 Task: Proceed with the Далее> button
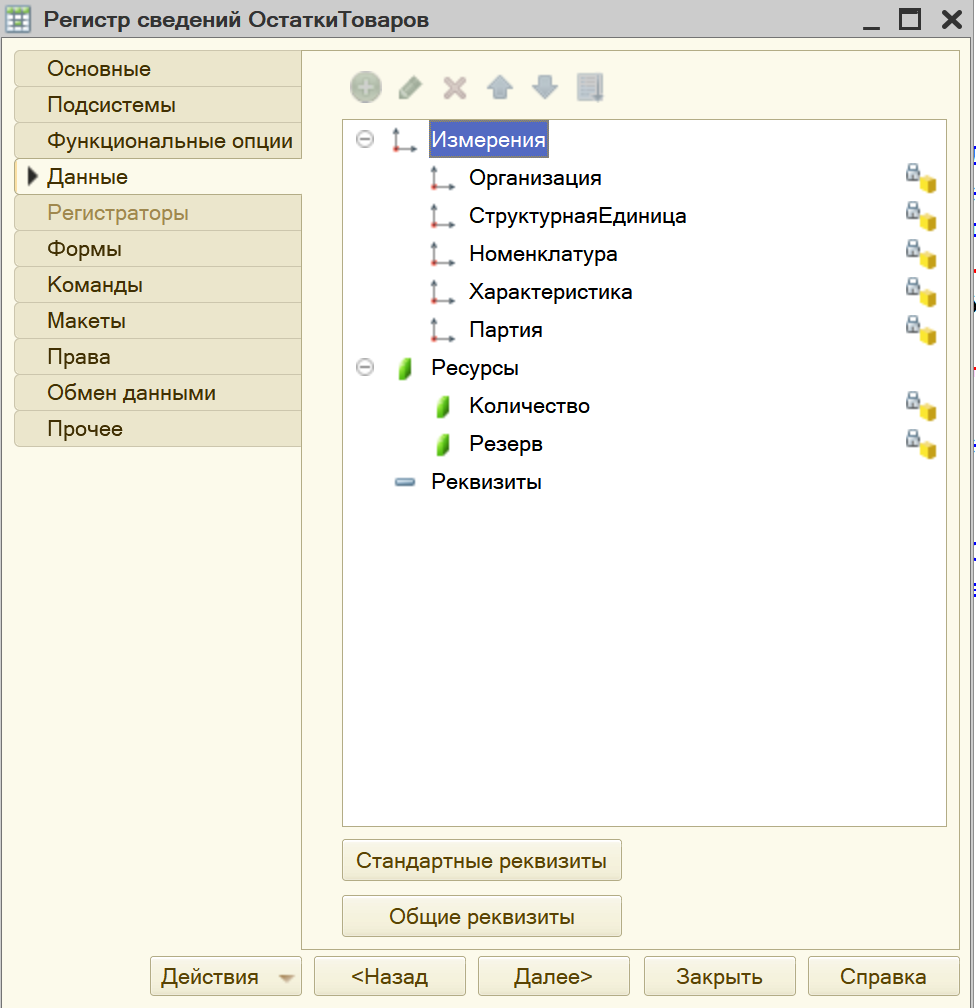tap(554, 976)
